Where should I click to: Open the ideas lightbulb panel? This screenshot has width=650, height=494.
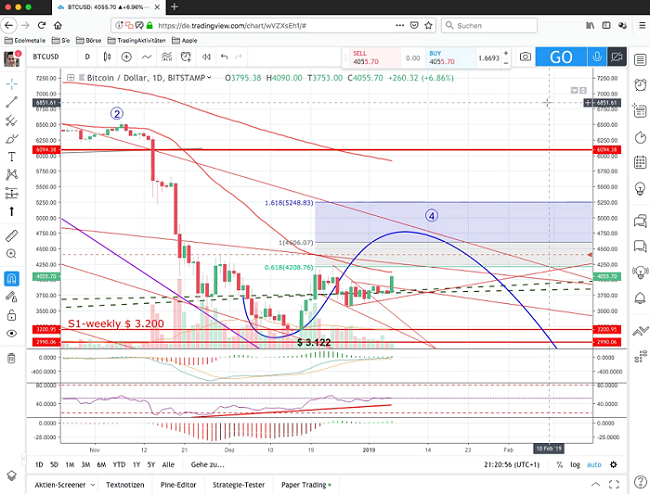[640, 188]
